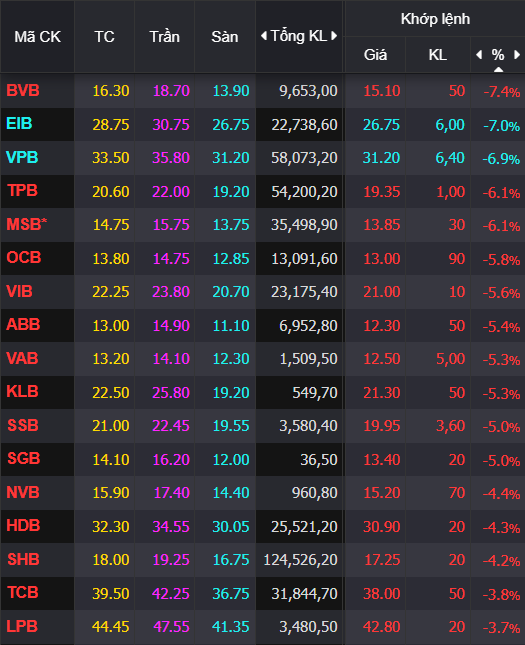Click the Sàn column header
This screenshot has width=525, height=645.
pos(225,37)
